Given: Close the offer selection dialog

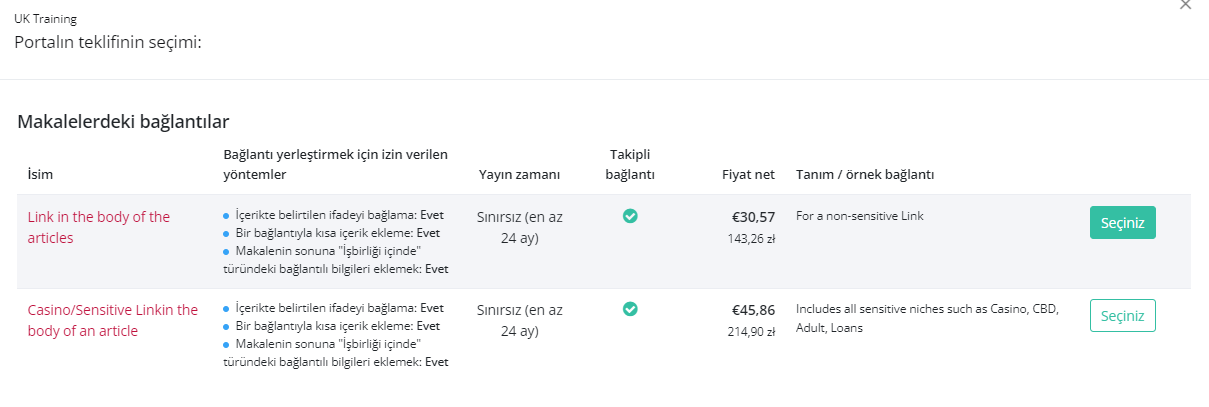Looking at the screenshot, I should [x=1185, y=5].
